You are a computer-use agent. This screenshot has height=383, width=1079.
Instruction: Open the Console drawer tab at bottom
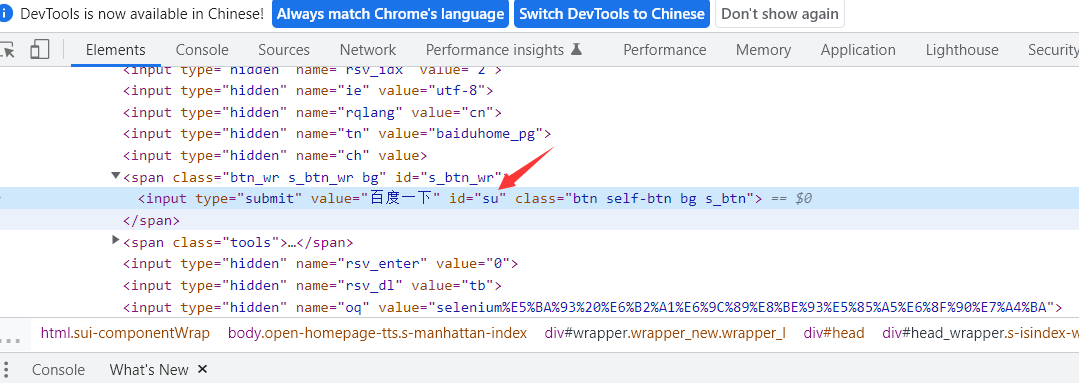coord(58,369)
